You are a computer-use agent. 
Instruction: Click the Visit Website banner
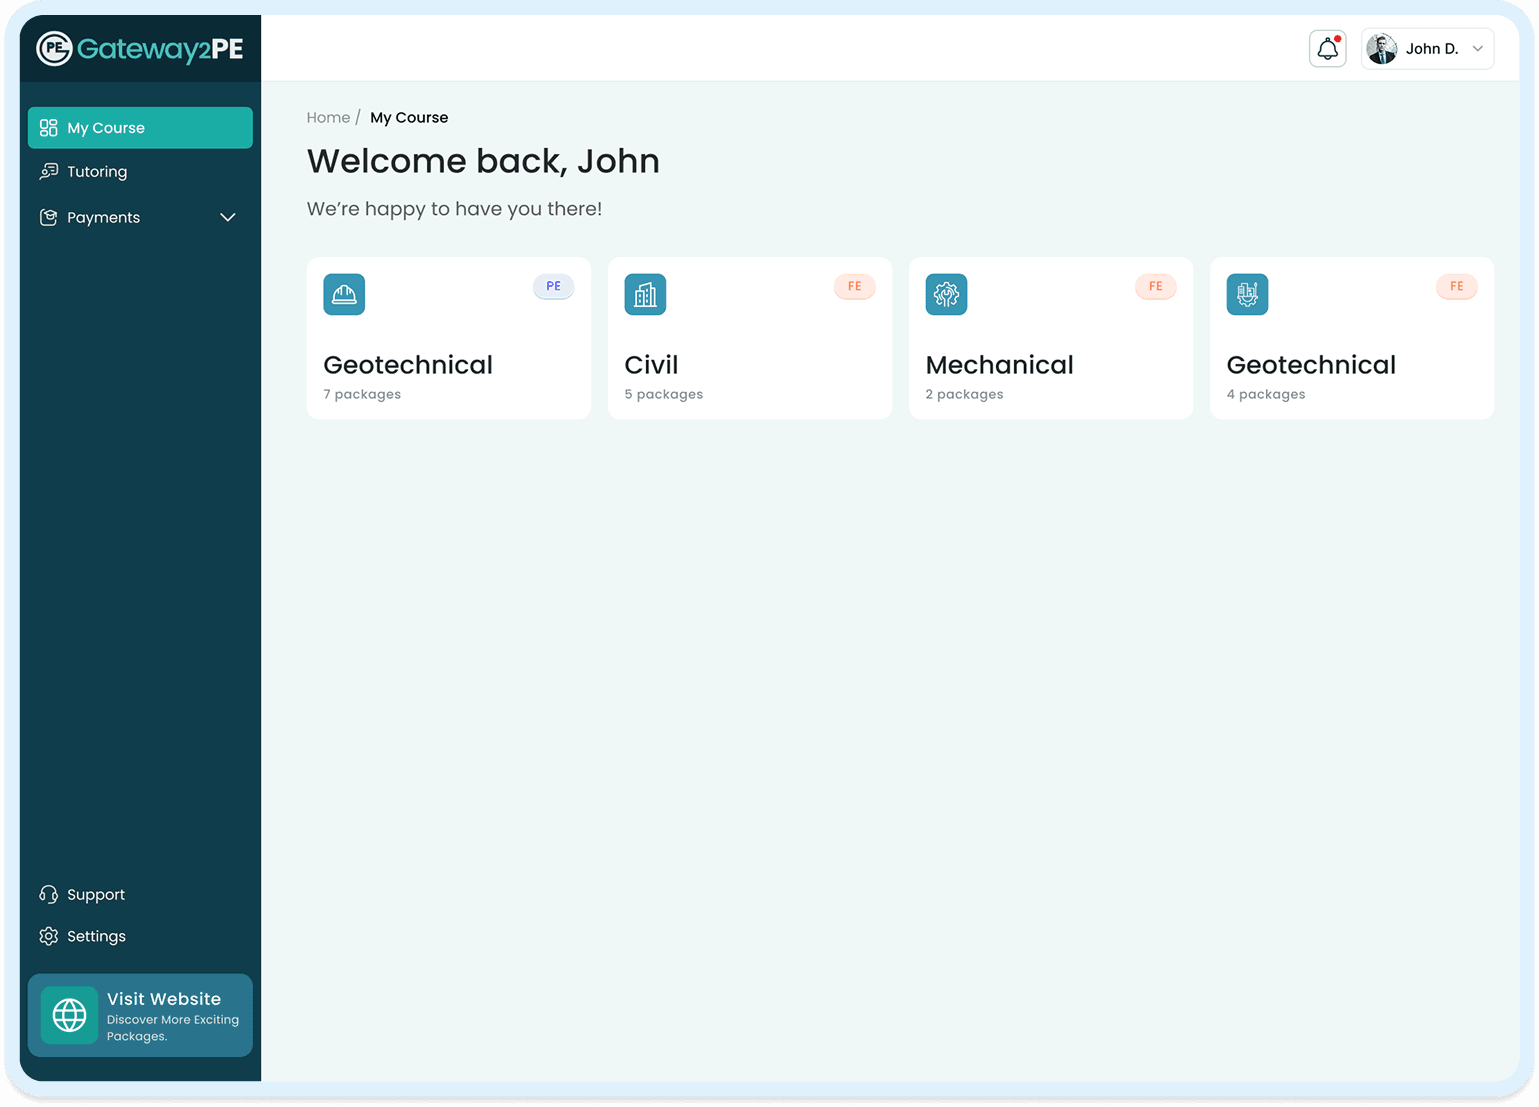click(140, 1015)
